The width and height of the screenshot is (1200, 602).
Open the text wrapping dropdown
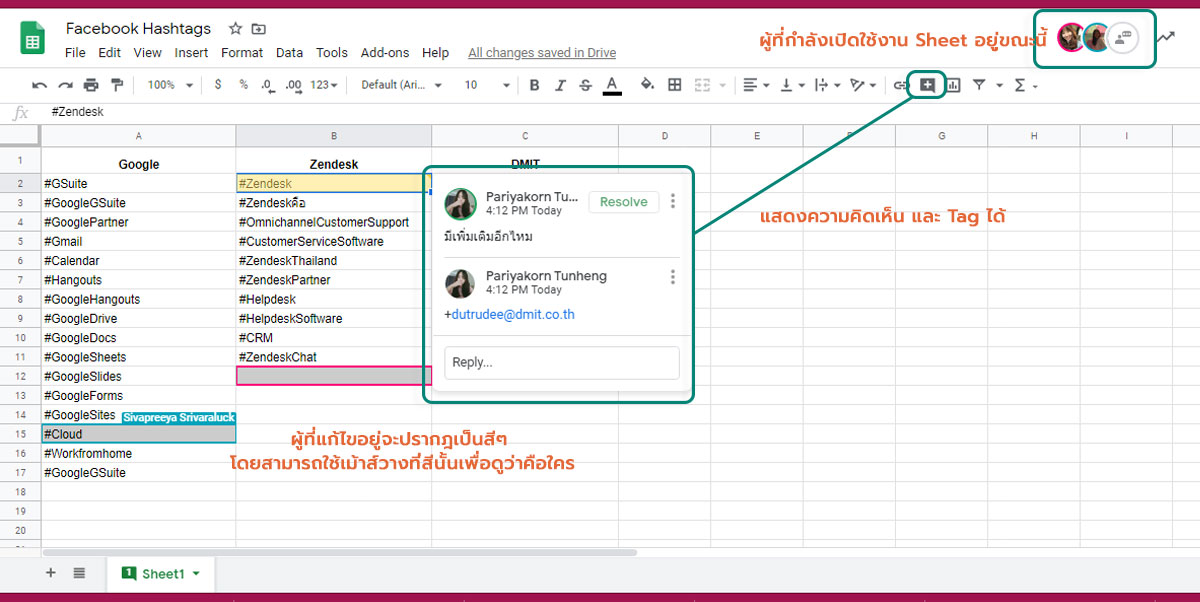tap(827, 85)
